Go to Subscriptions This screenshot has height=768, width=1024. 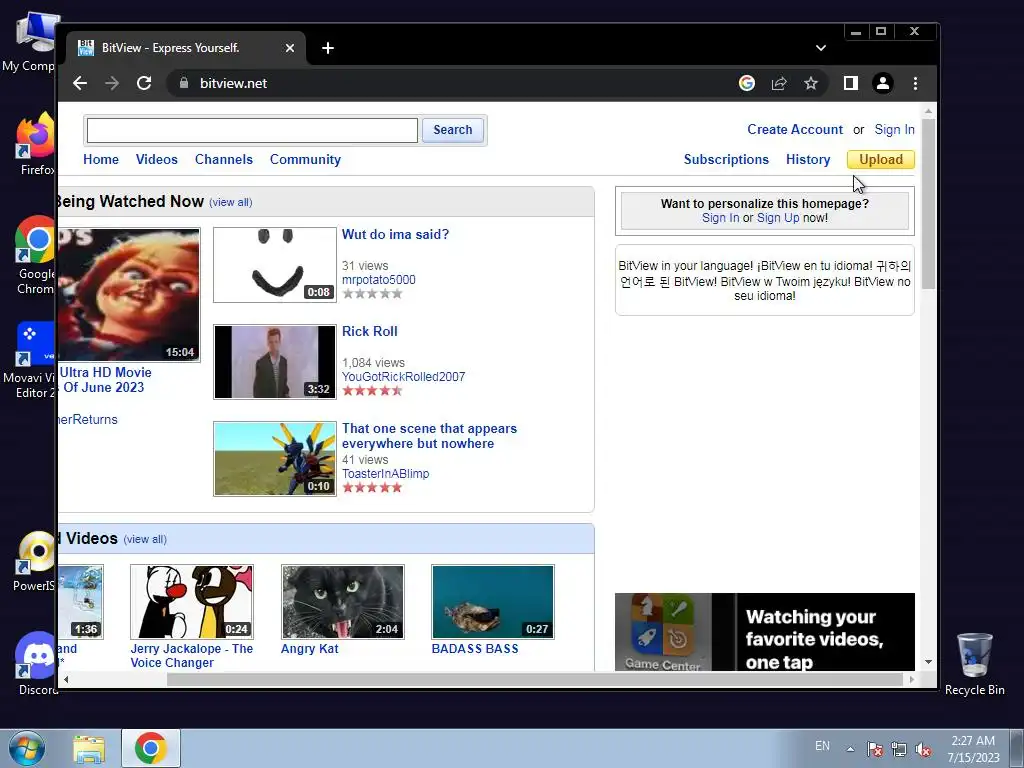726,159
